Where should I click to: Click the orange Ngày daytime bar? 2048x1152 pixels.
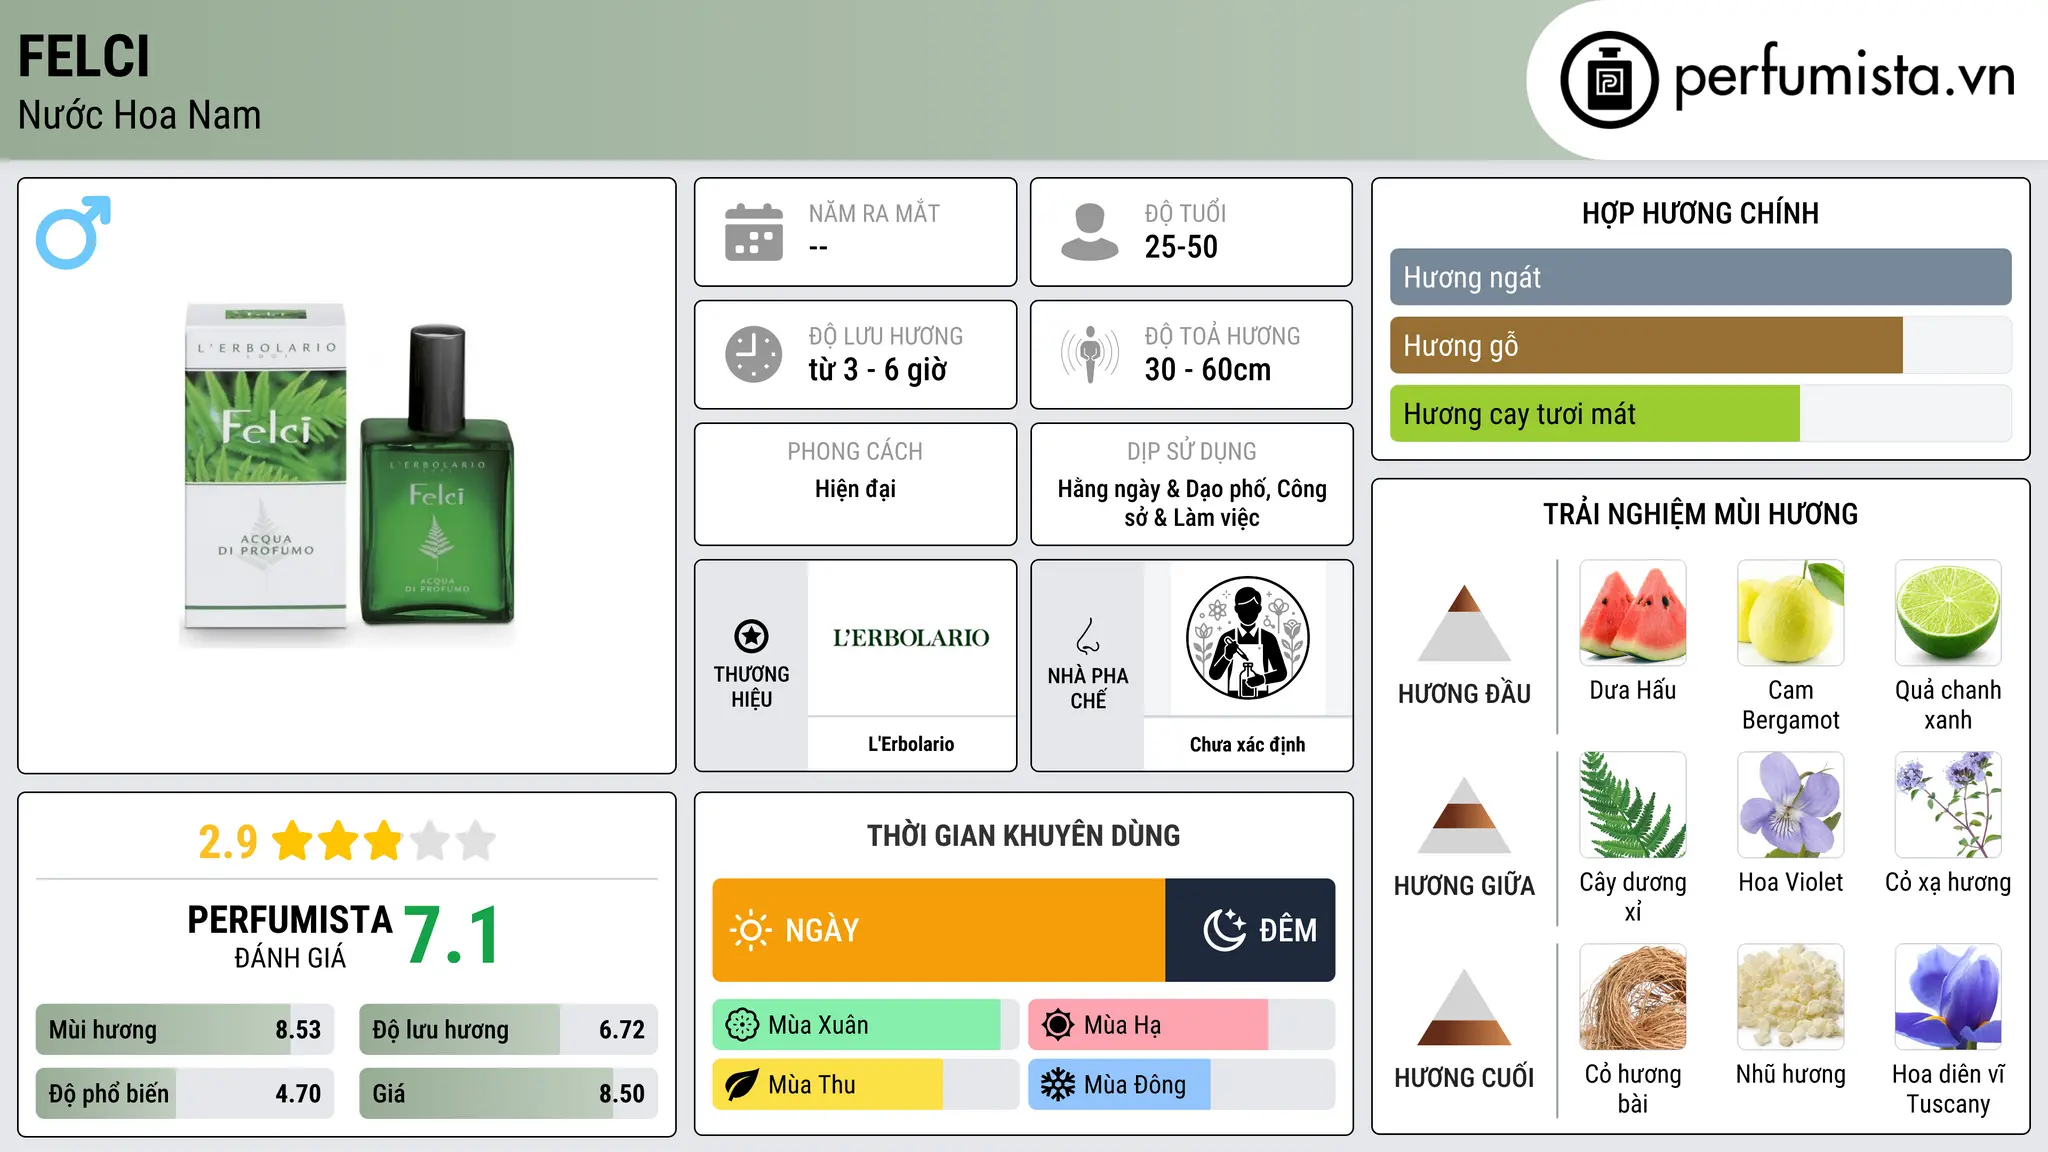(939, 930)
